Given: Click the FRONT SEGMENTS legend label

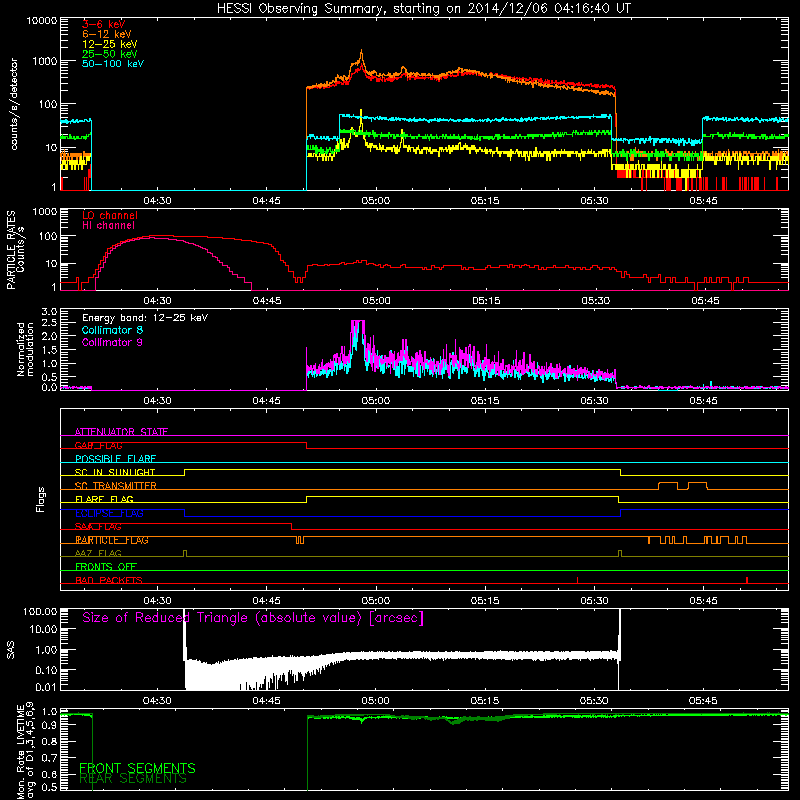Looking at the screenshot, I should point(137,768).
